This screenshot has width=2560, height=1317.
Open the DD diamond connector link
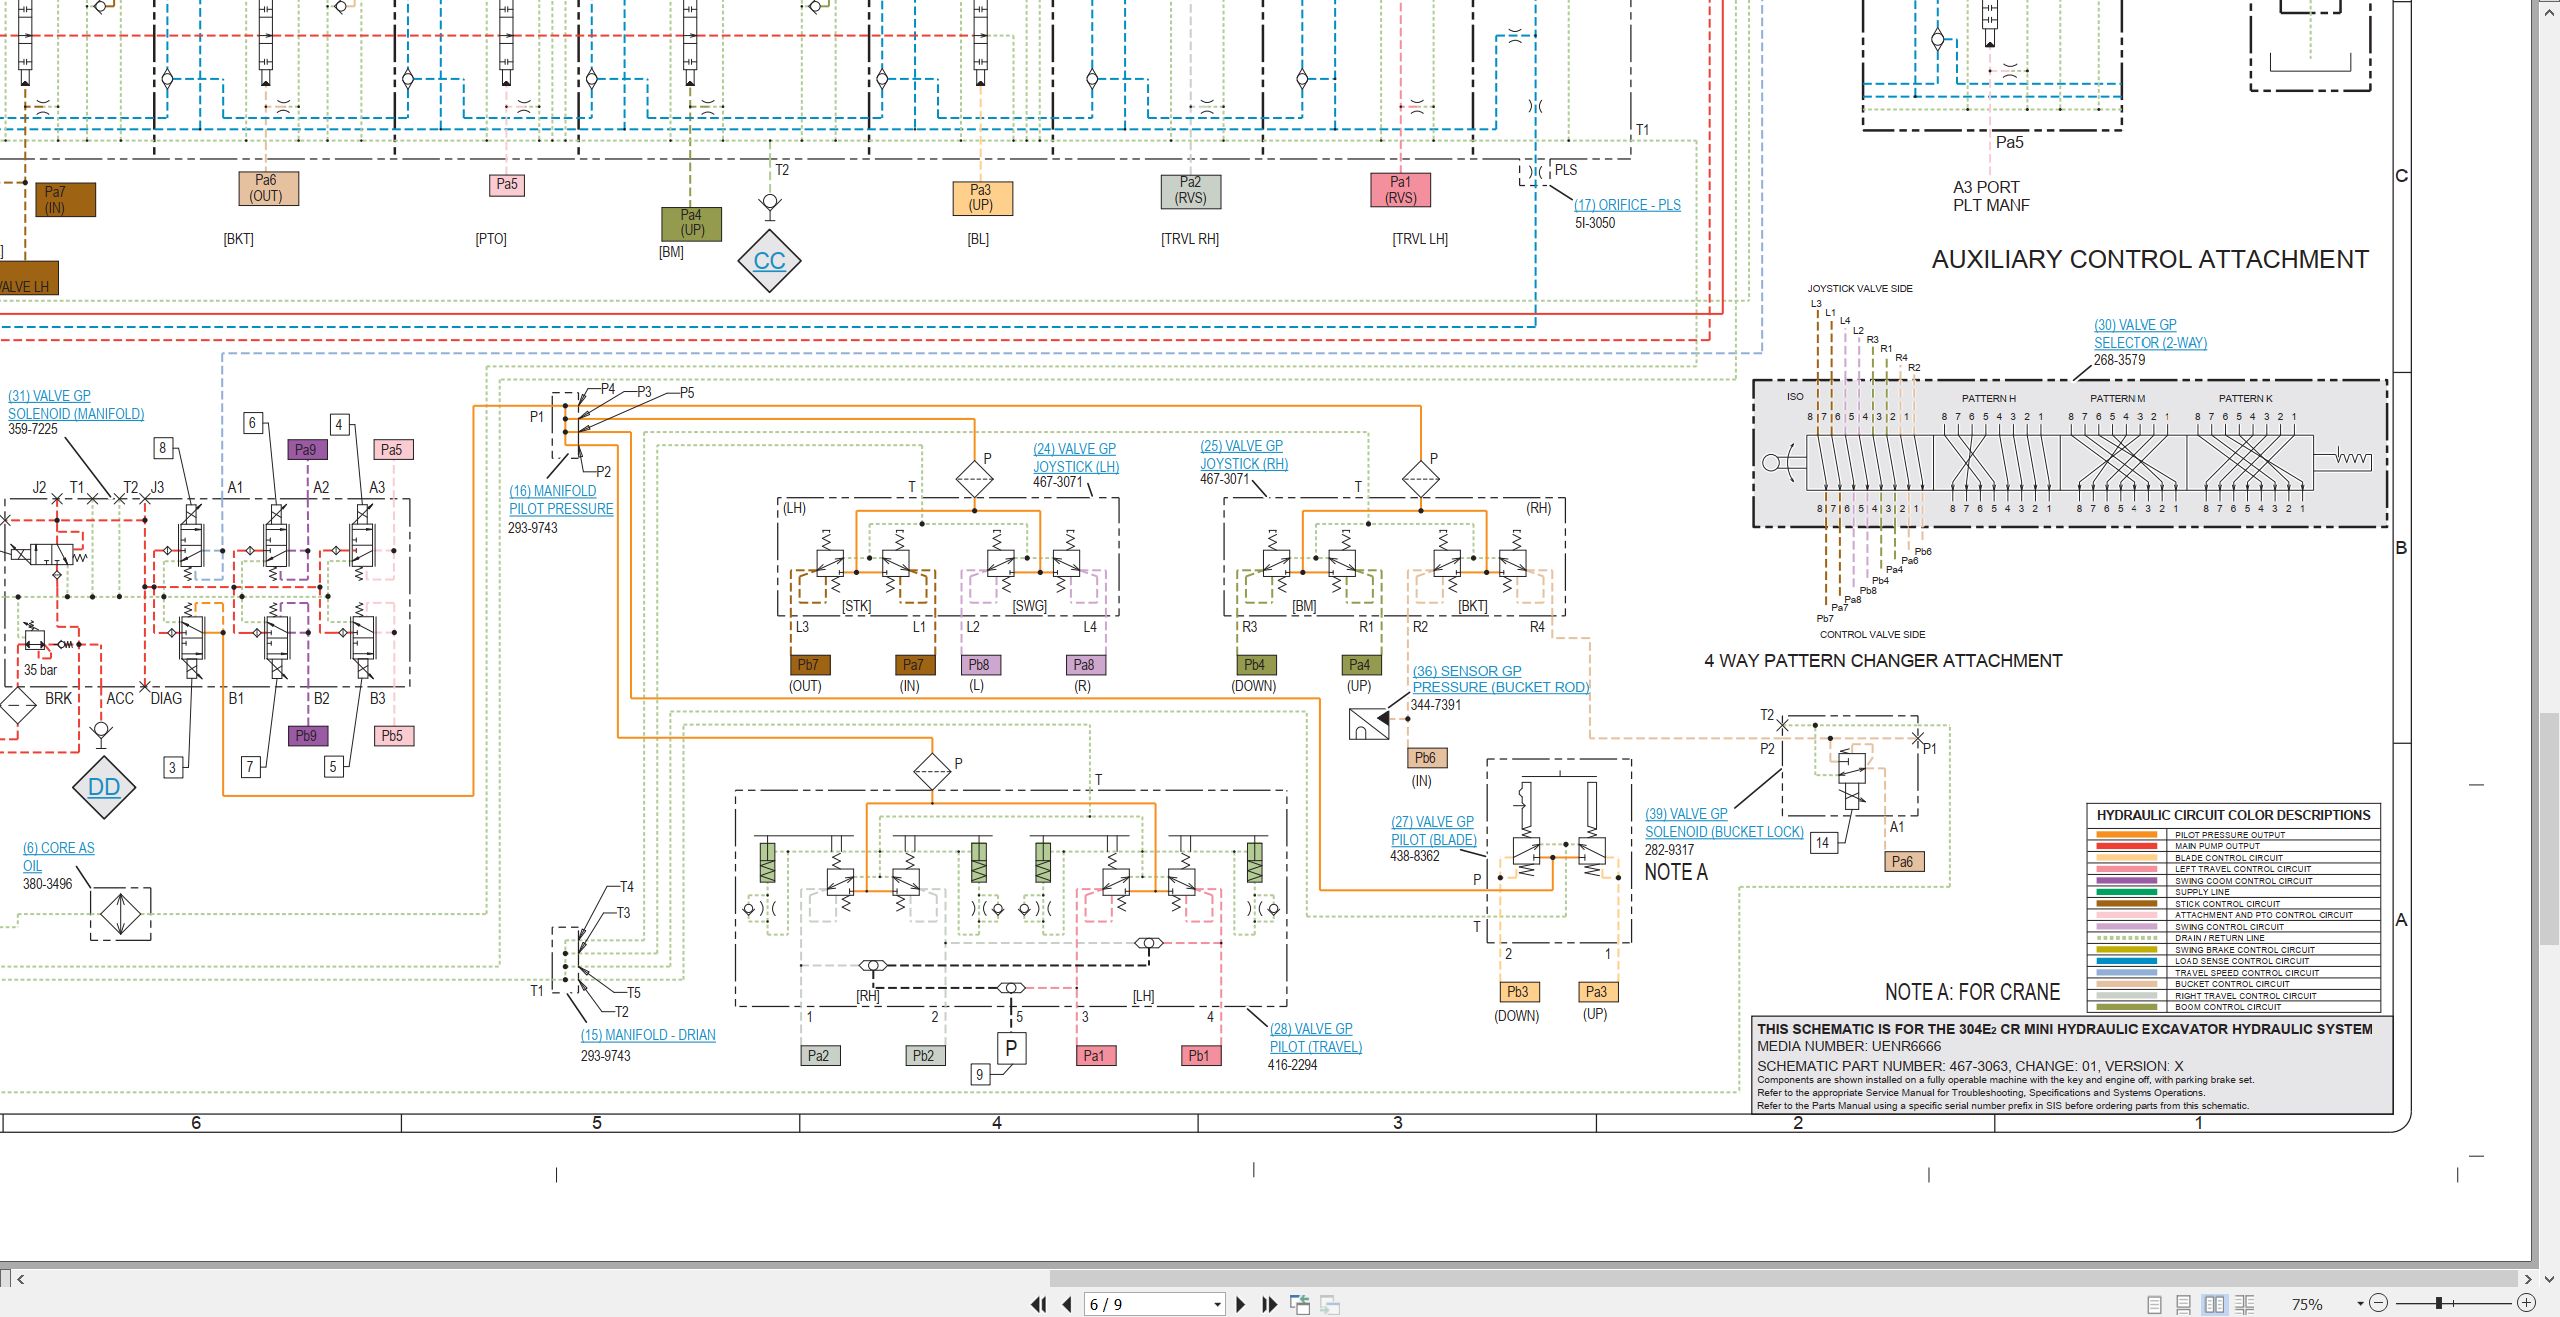pos(104,787)
